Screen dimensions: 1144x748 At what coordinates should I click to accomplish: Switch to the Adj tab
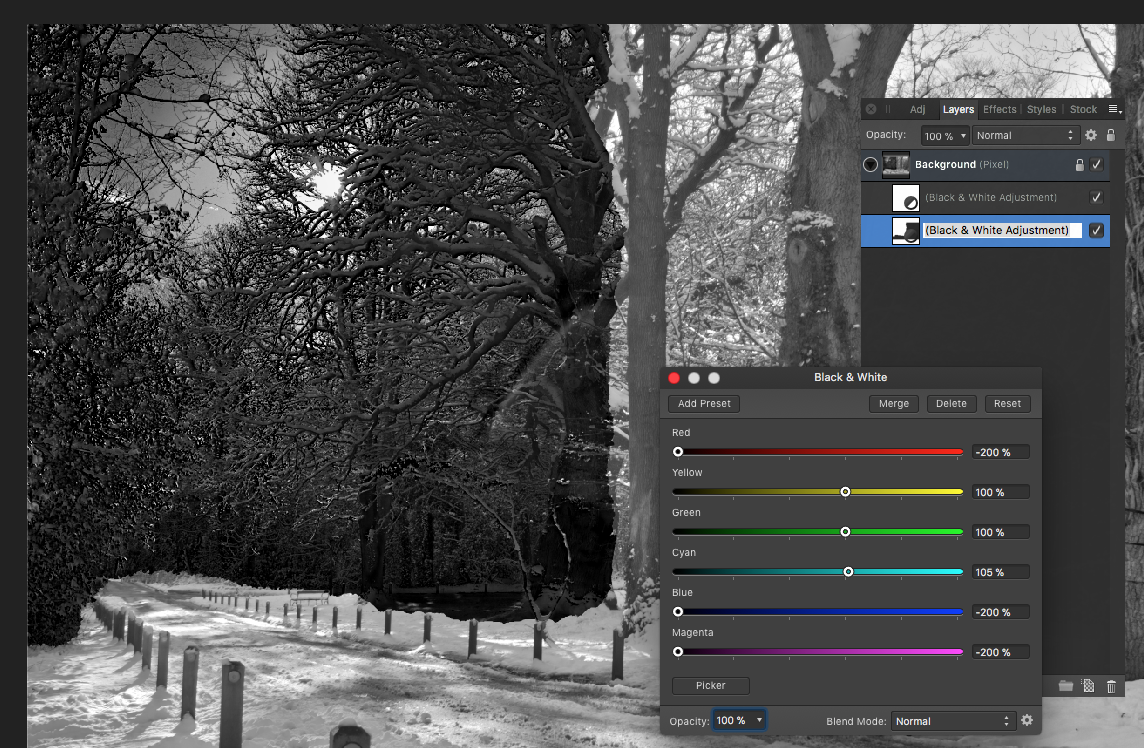click(917, 109)
